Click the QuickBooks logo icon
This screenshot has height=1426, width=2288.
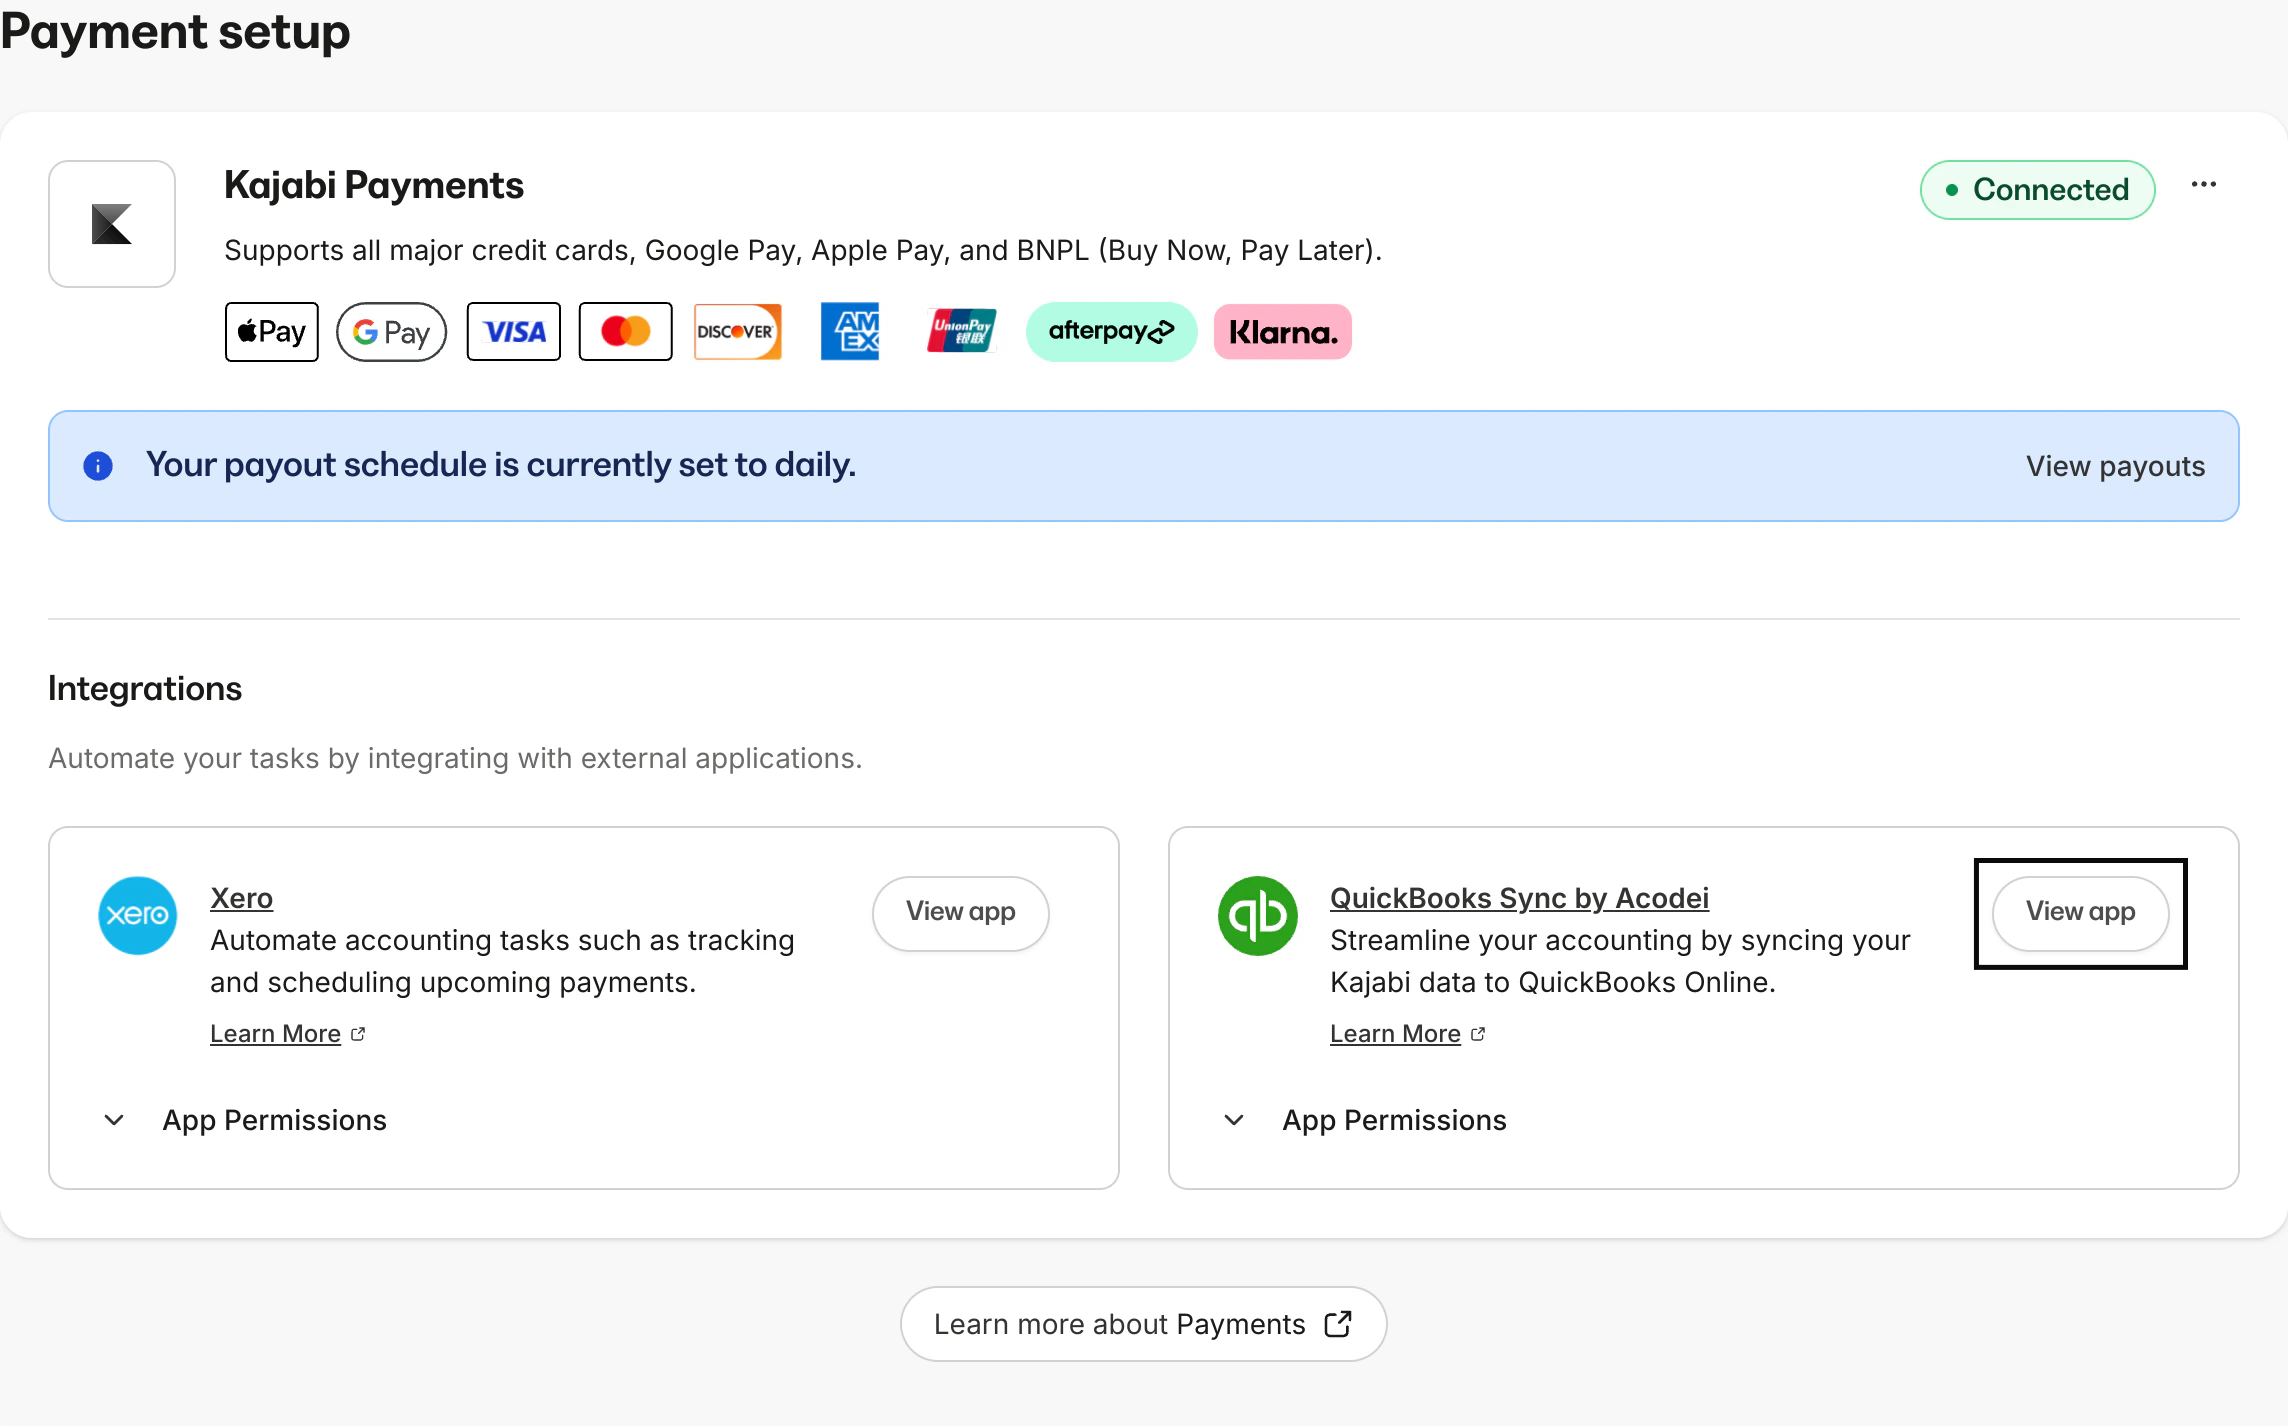pyautogui.click(x=1258, y=916)
